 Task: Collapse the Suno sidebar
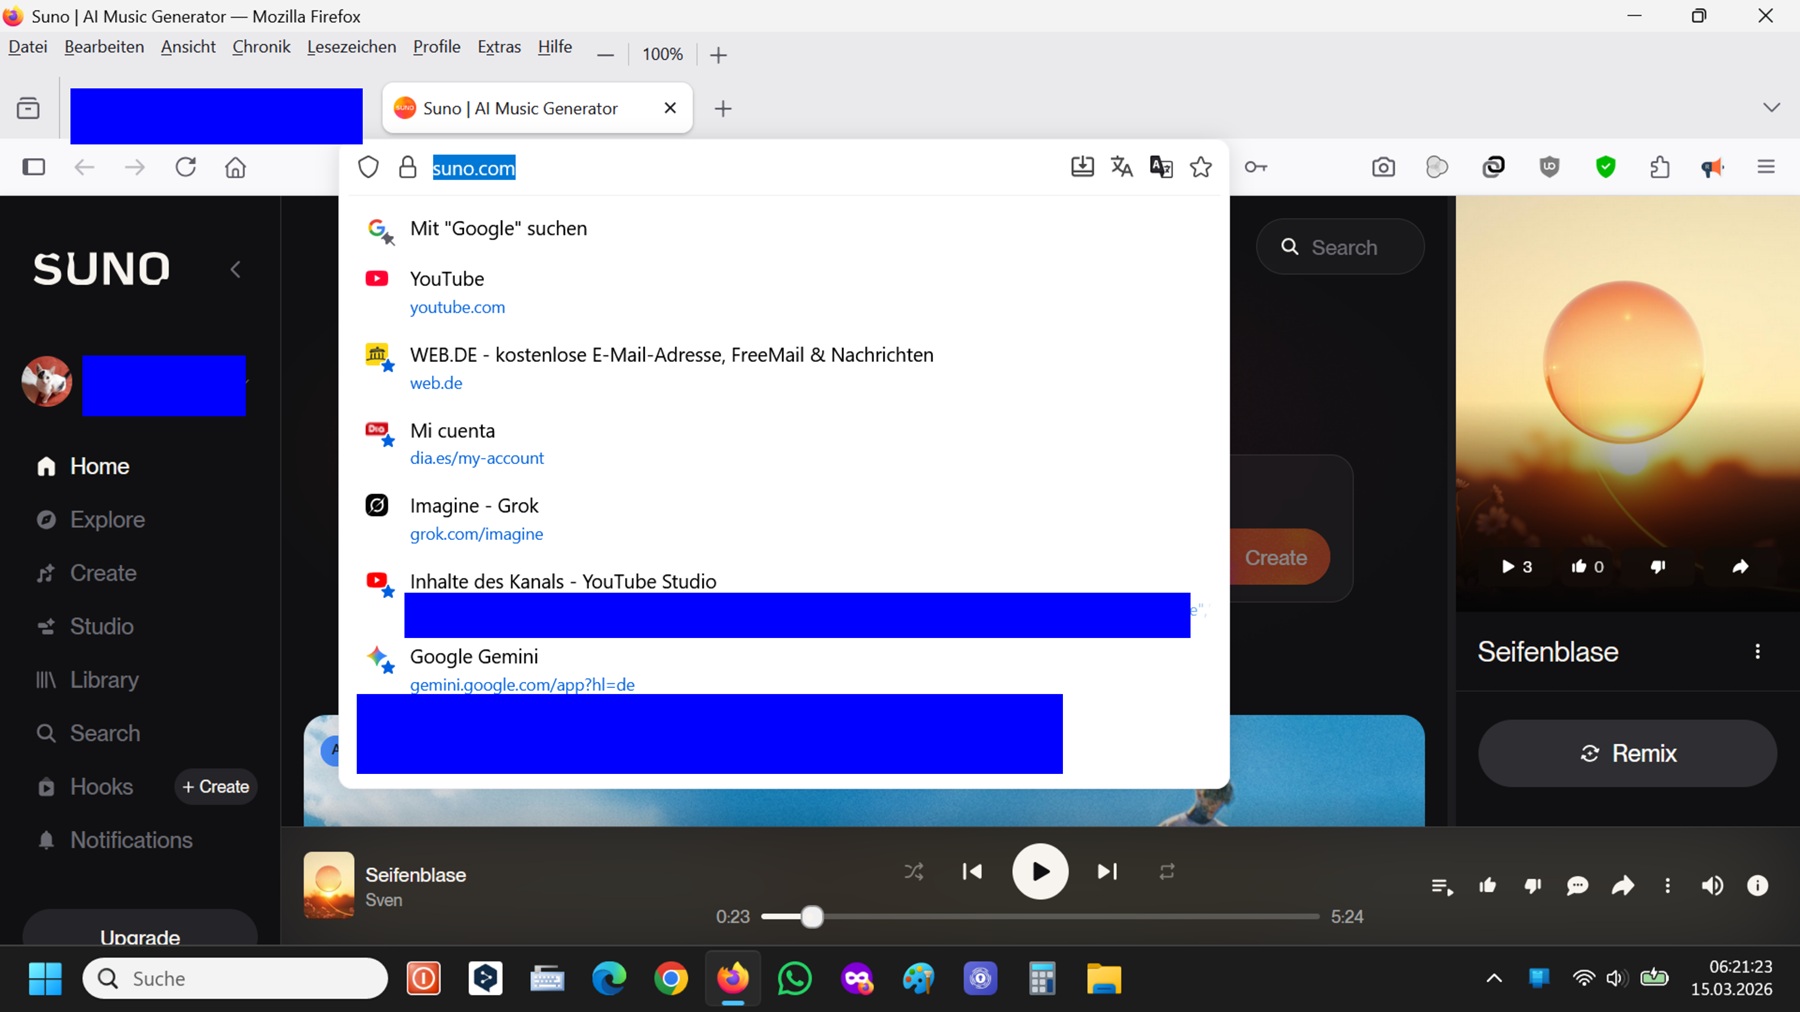[x=236, y=269]
